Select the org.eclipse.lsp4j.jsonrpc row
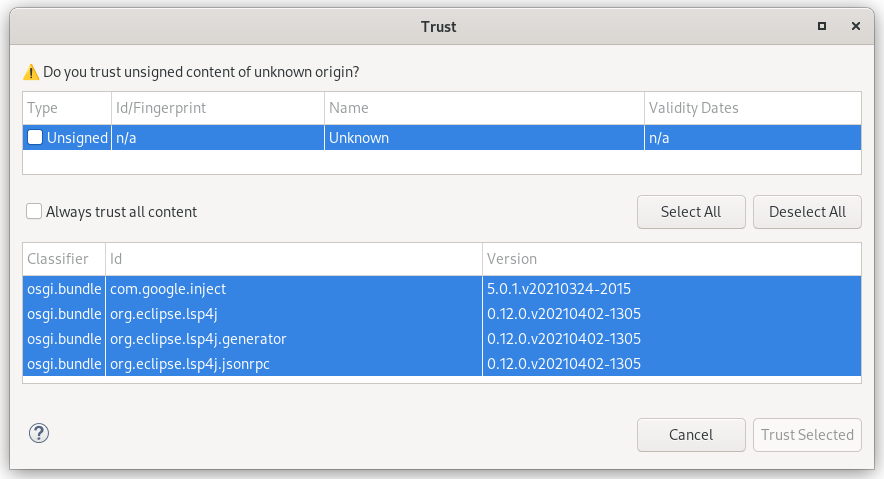This screenshot has width=884, height=479. pos(442,363)
